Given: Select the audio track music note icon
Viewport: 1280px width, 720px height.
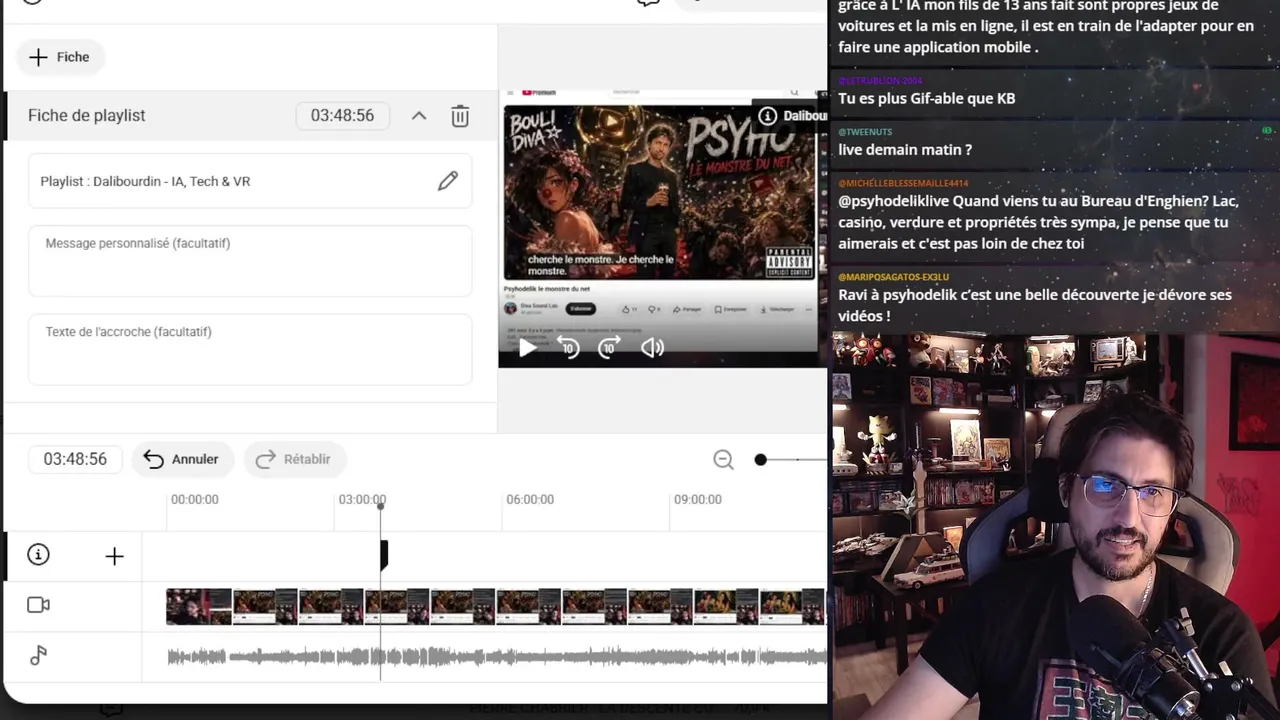Looking at the screenshot, I should (x=38, y=655).
